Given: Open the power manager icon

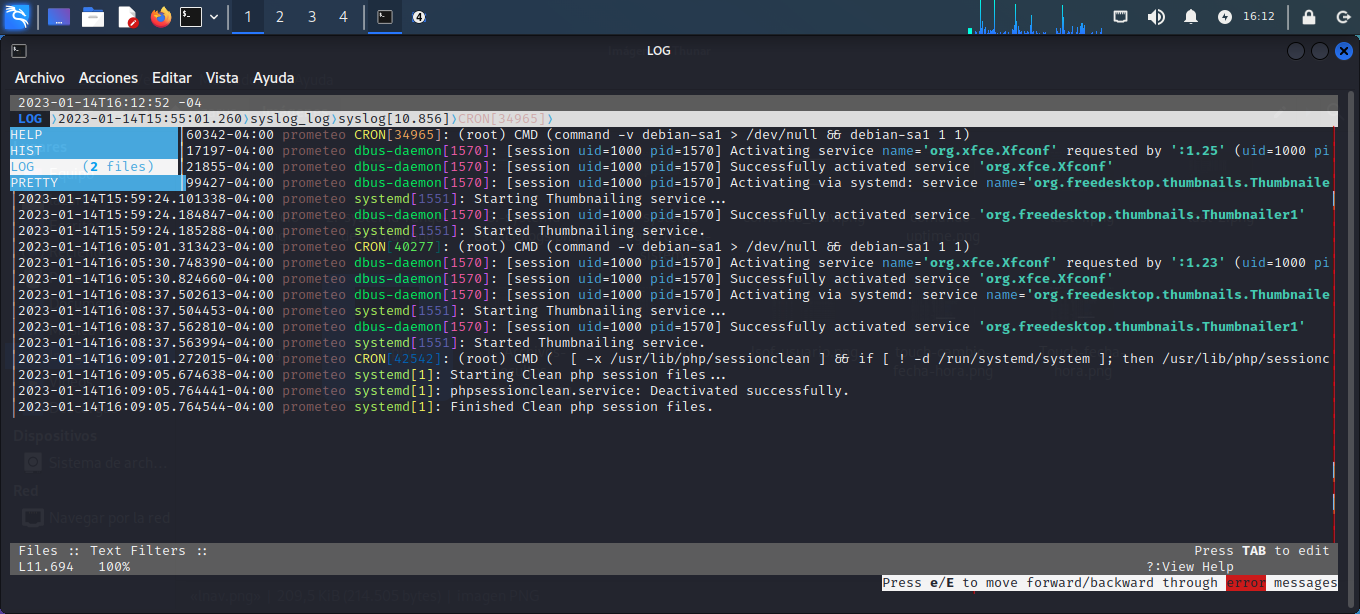Looking at the screenshot, I should pos(1225,17).
